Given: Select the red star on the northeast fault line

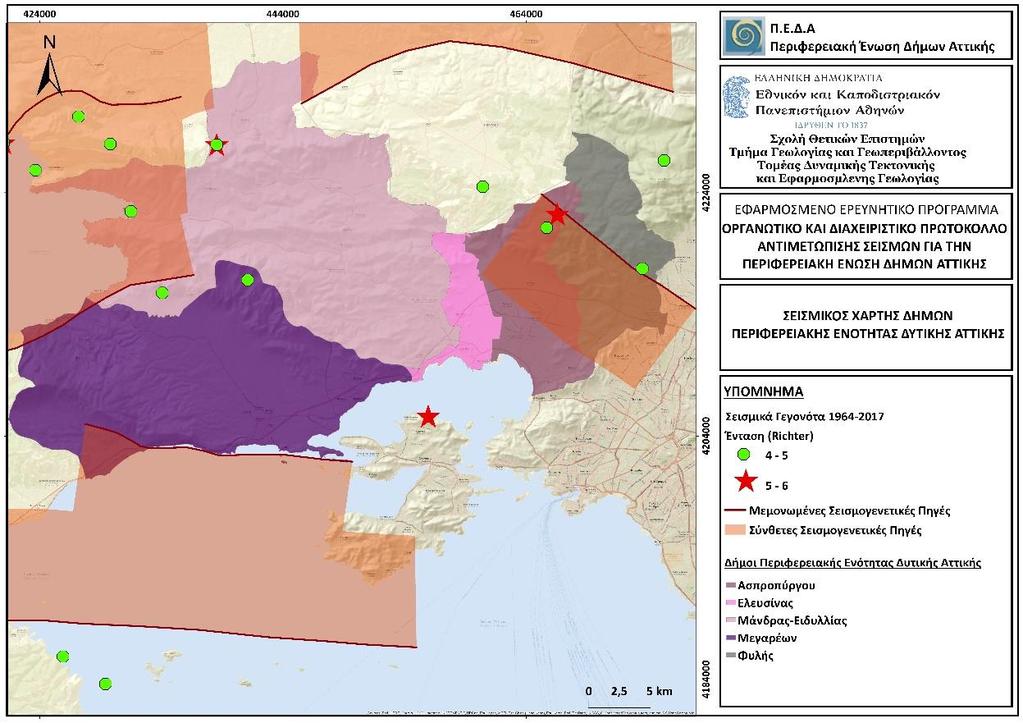Looking at the screenshot, I should tap(557, 214).
